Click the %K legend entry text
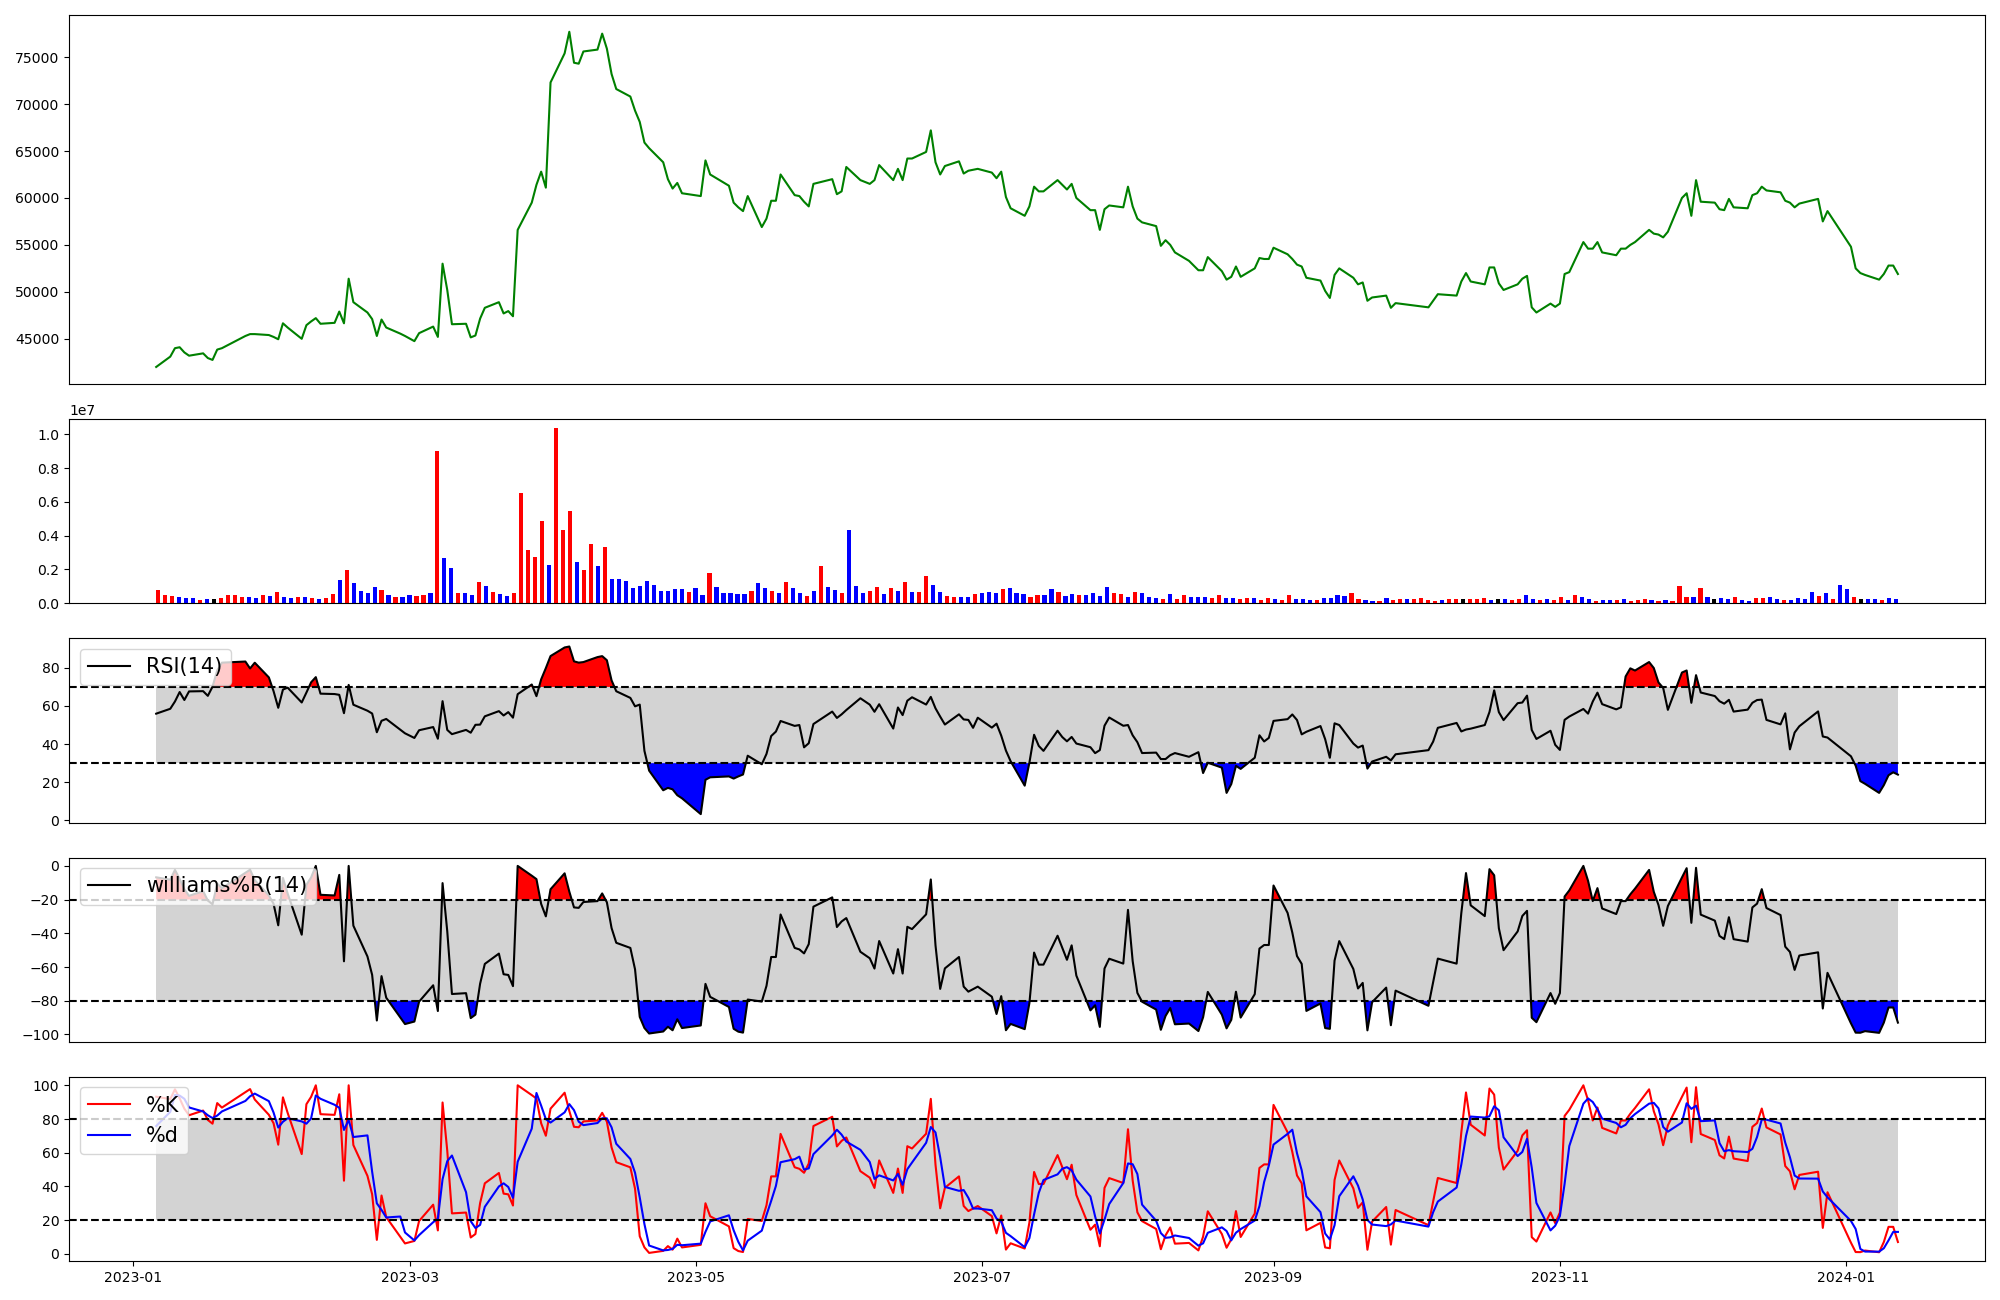The image size is (2000, 1300). click(x=162, y=1105)
